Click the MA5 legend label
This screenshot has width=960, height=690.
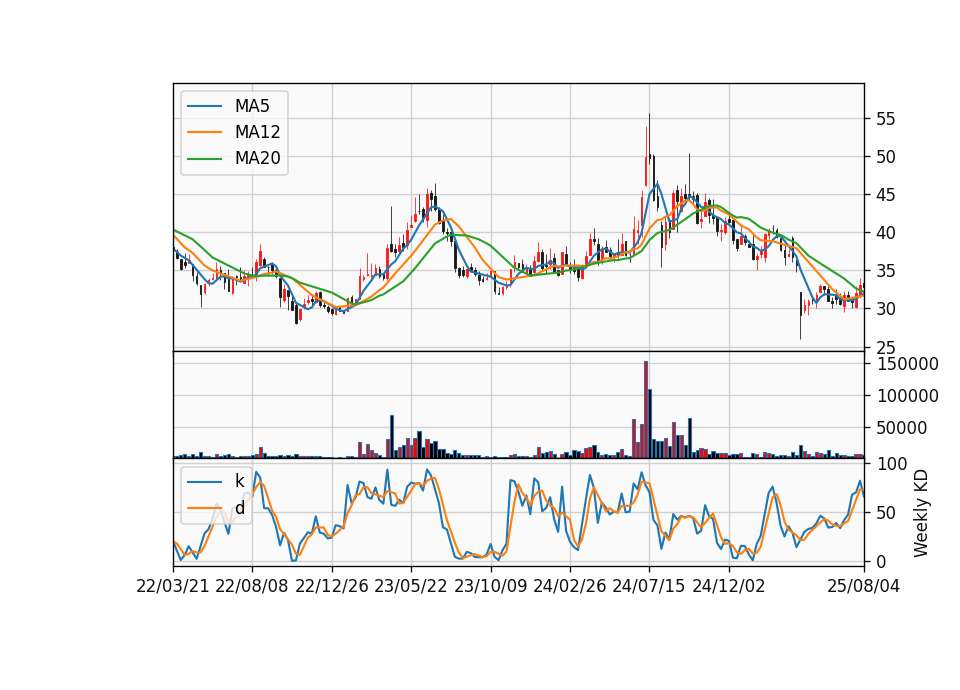click(x=252, y=106)
